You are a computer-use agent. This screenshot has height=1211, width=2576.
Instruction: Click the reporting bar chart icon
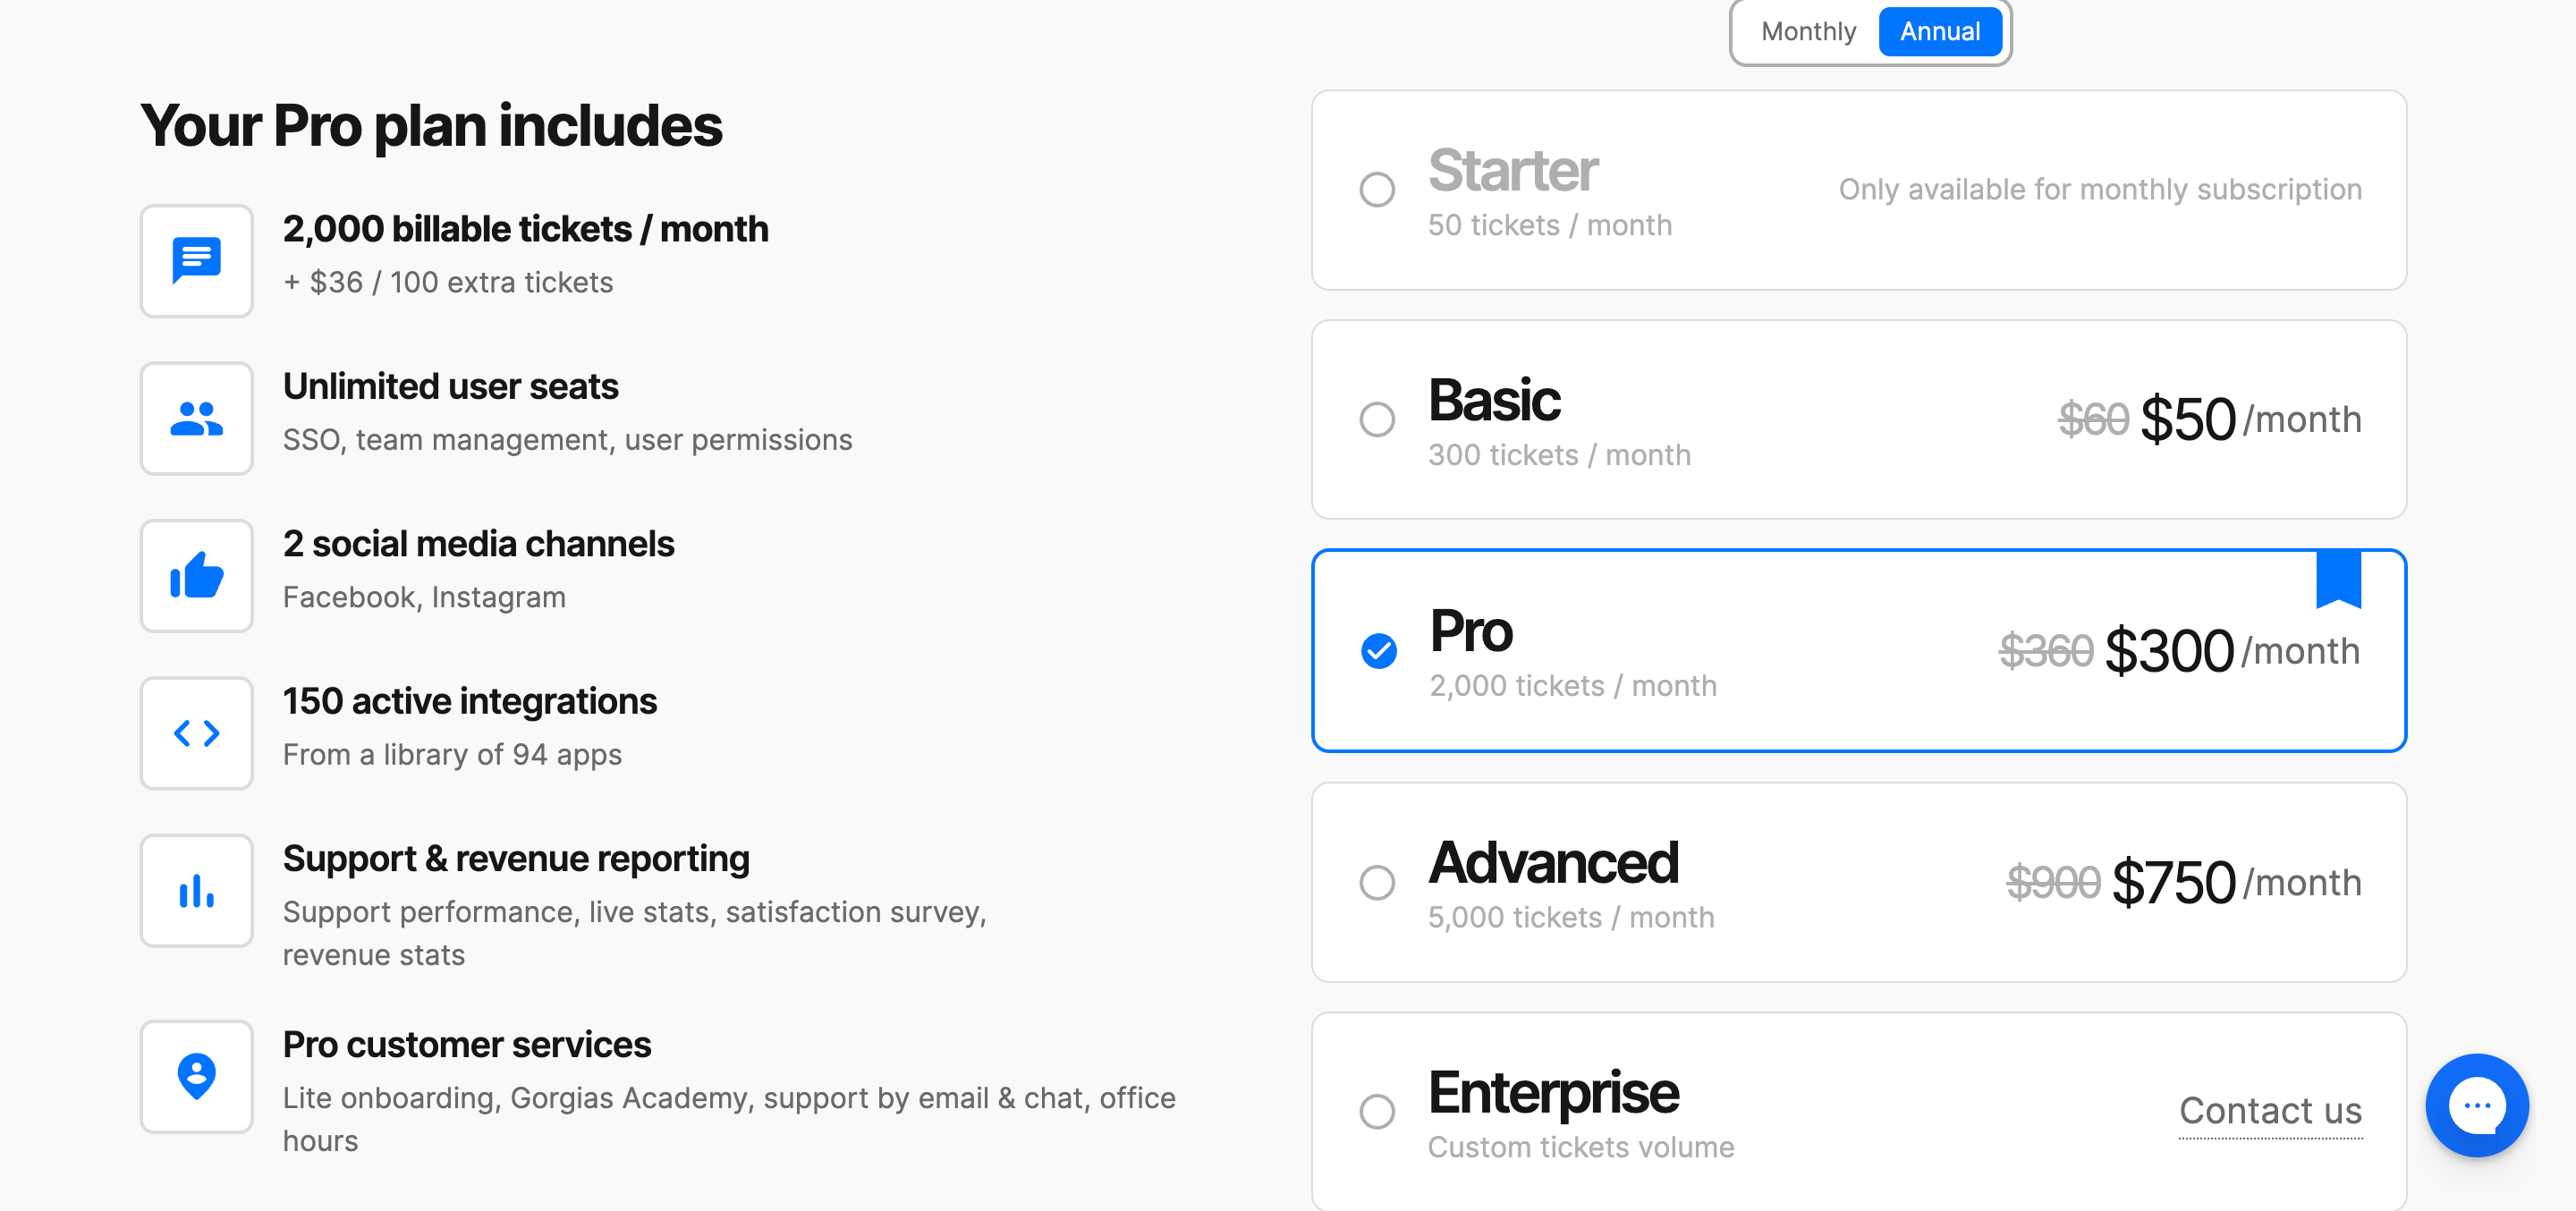point(196,891)
